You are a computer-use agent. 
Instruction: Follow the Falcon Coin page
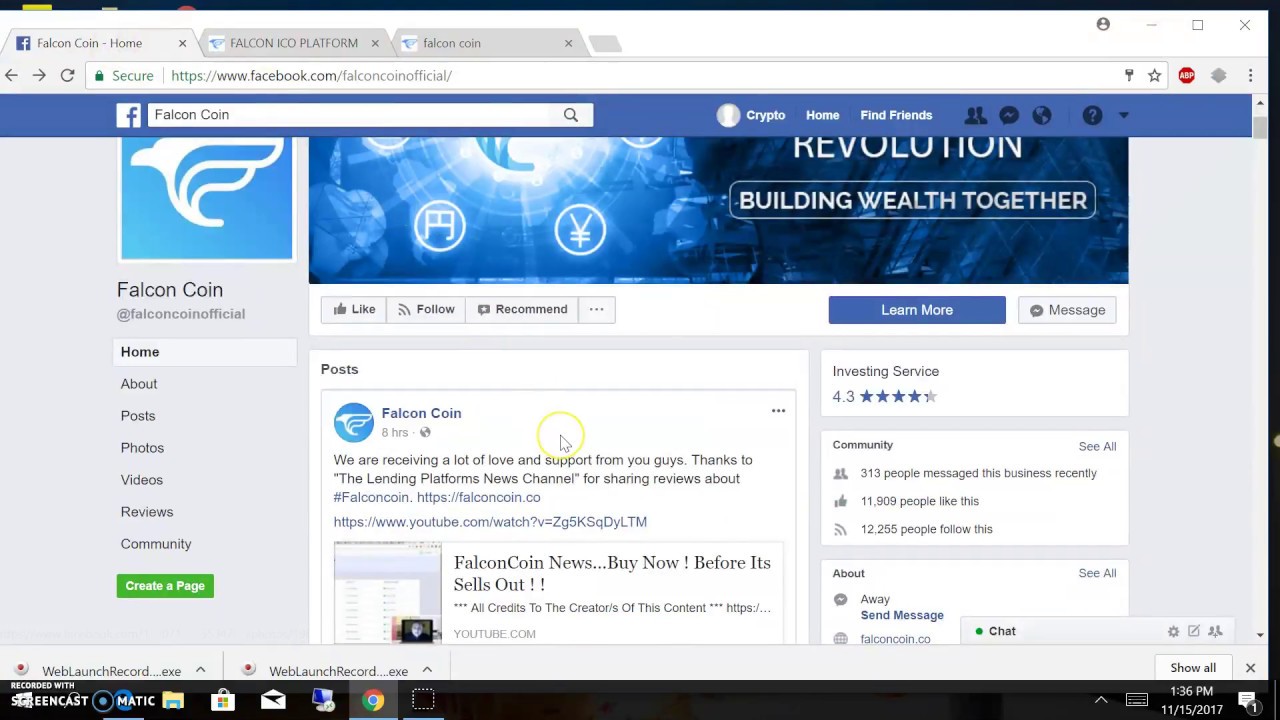[426, 309]
